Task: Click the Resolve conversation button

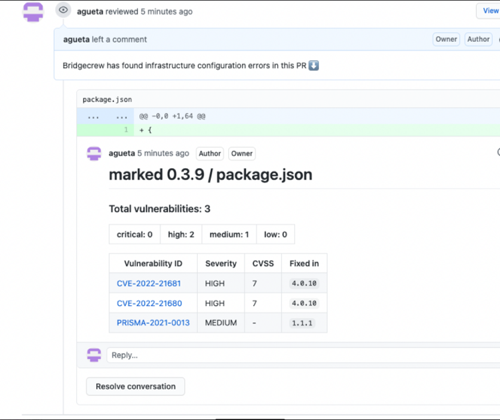Action: click(136, 386)
